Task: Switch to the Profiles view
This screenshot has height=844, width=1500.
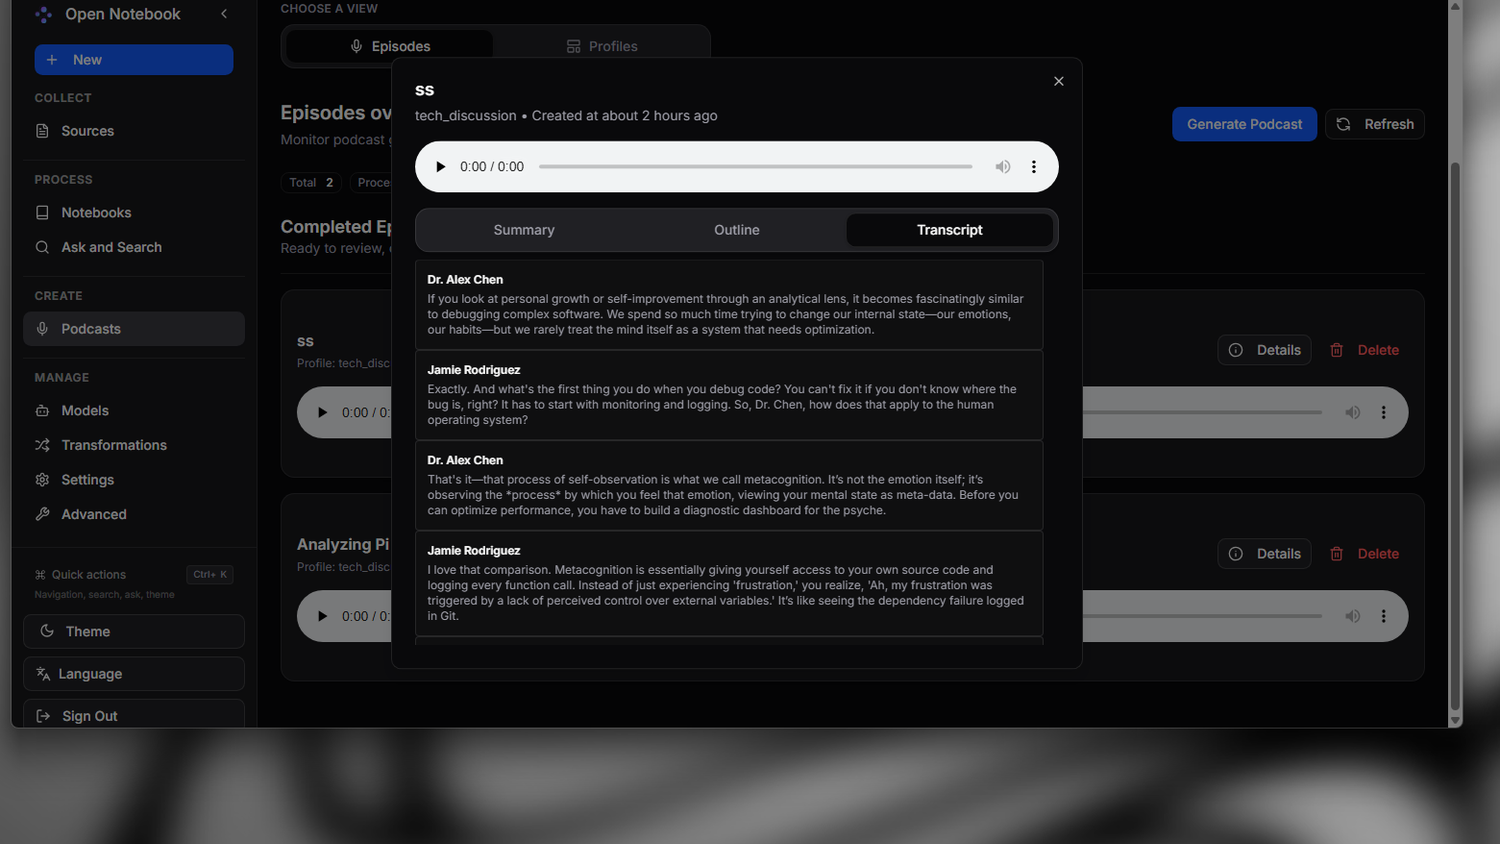Action: 602,46
